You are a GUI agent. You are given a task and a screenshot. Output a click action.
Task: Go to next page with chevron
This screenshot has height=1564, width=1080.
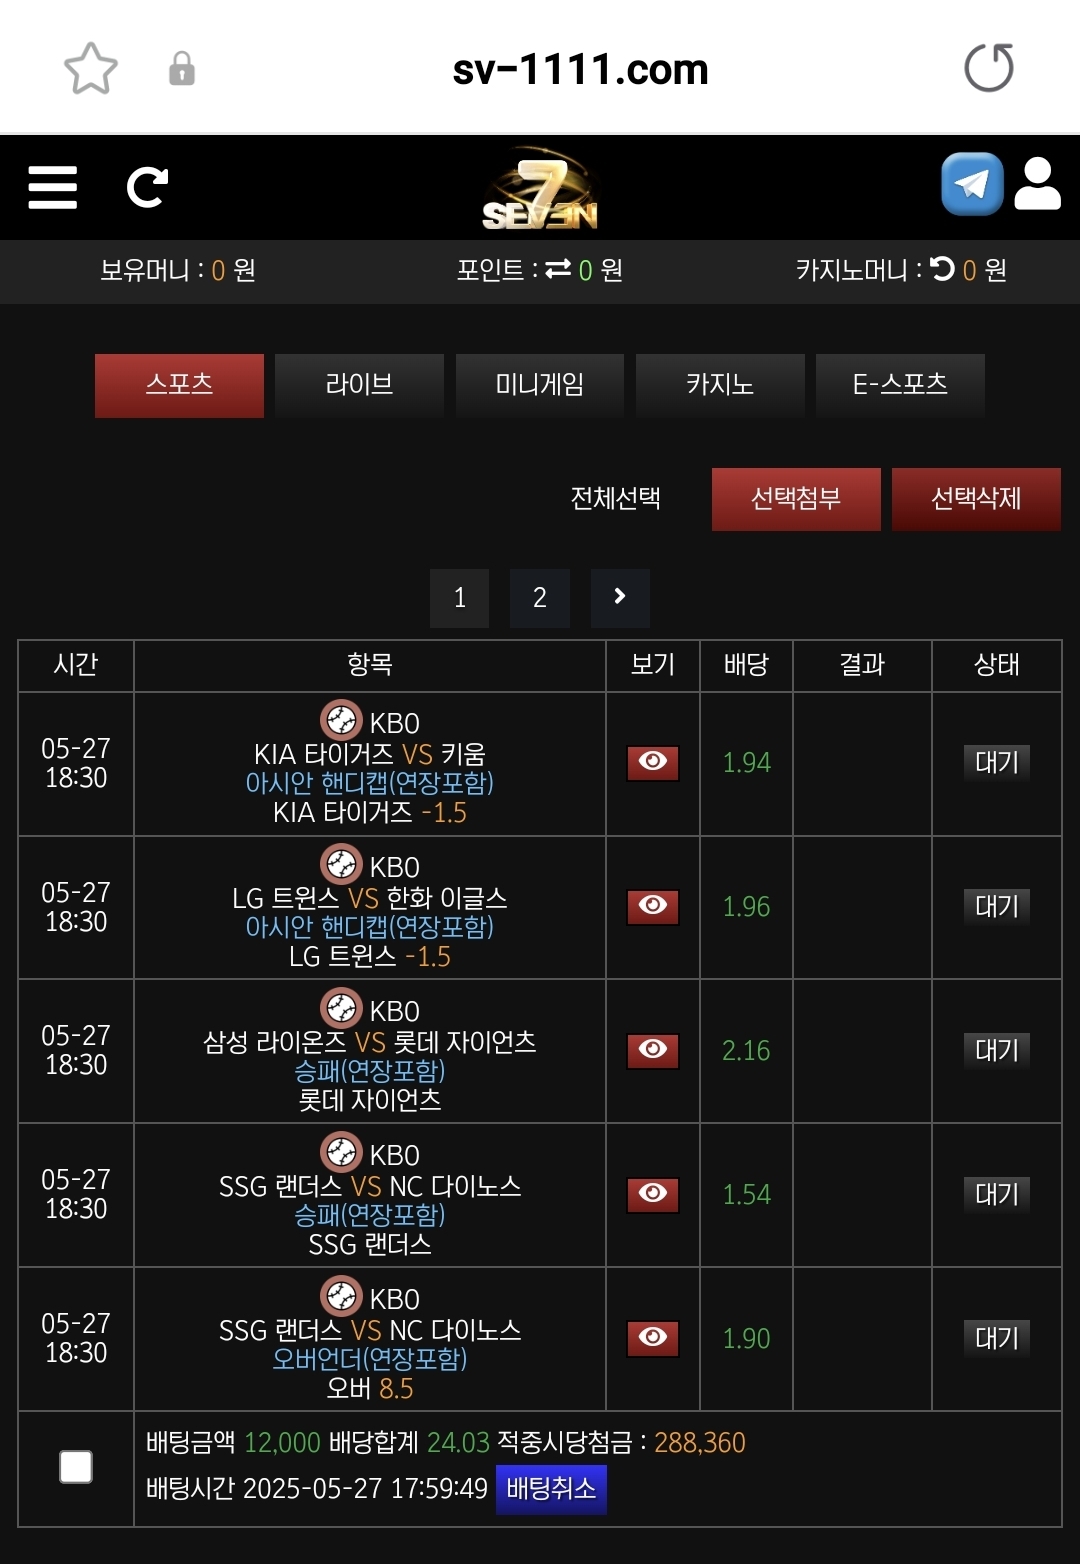click(x=620, y=598)
